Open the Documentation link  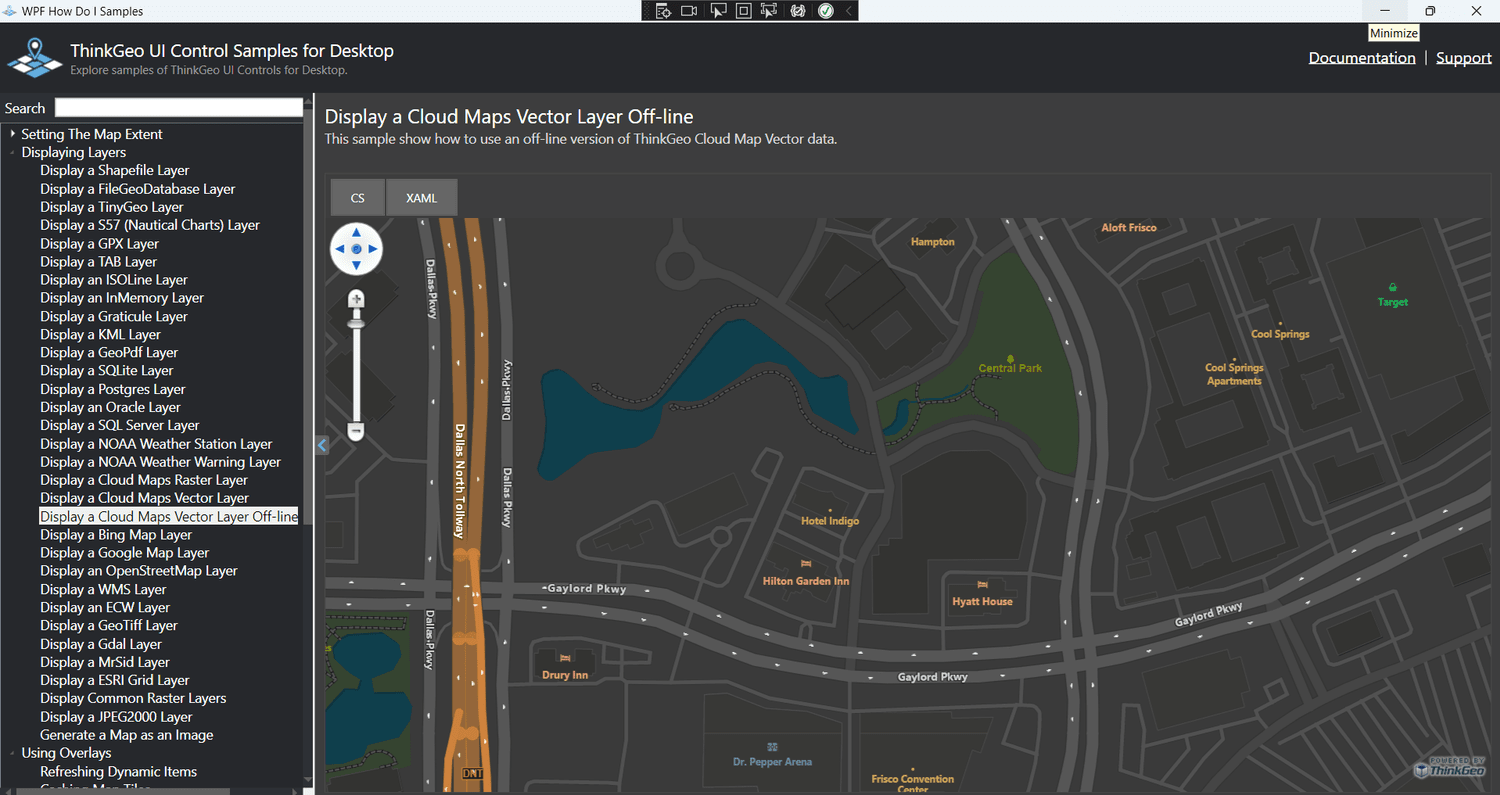[1362, 57]
